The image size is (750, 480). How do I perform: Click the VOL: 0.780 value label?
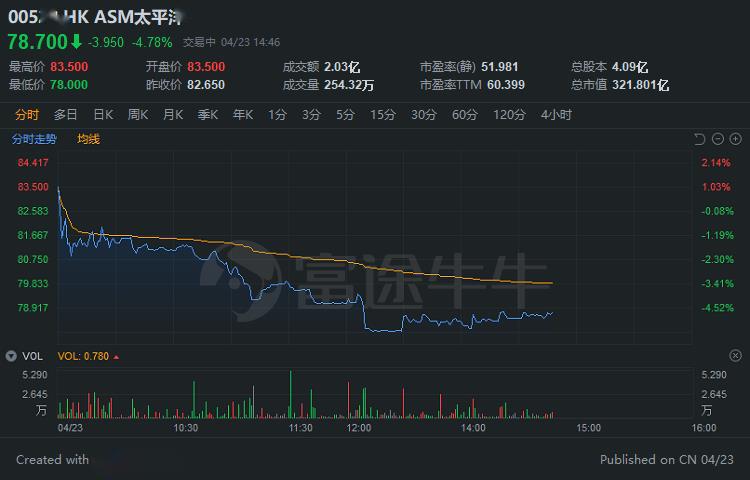83,356
